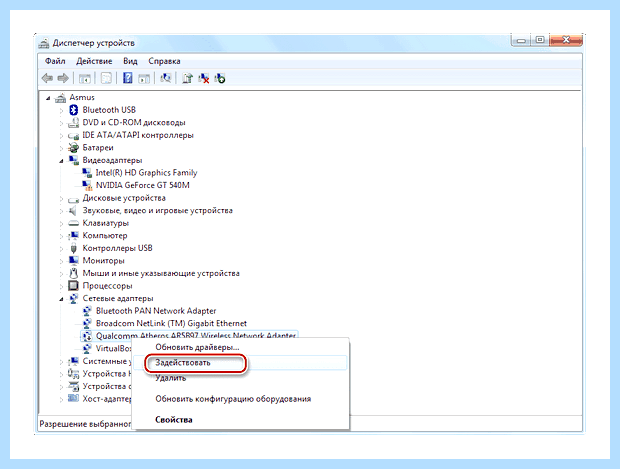The width and height of the screenshot is (620, 469).
Task: Select the Системные category
Action: (105, 361)
